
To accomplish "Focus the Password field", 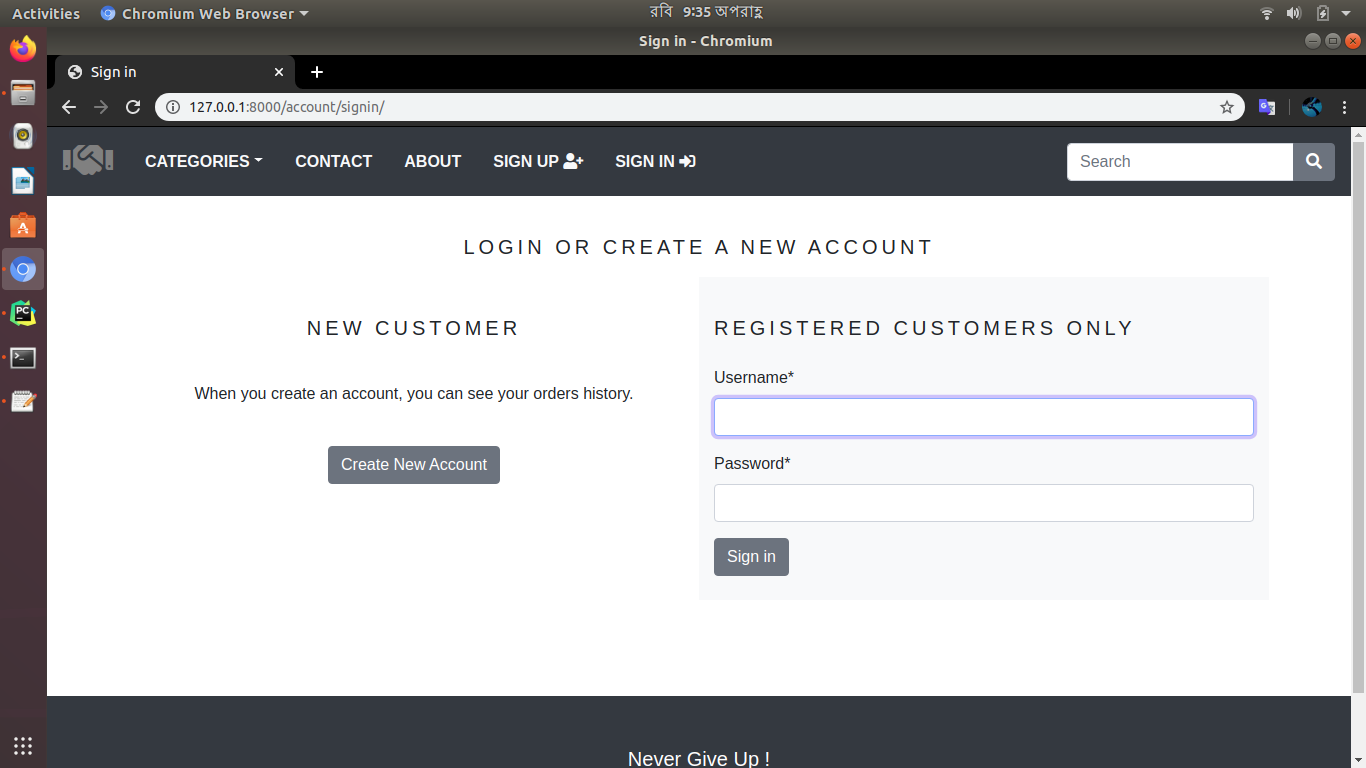I will point(984,503).
